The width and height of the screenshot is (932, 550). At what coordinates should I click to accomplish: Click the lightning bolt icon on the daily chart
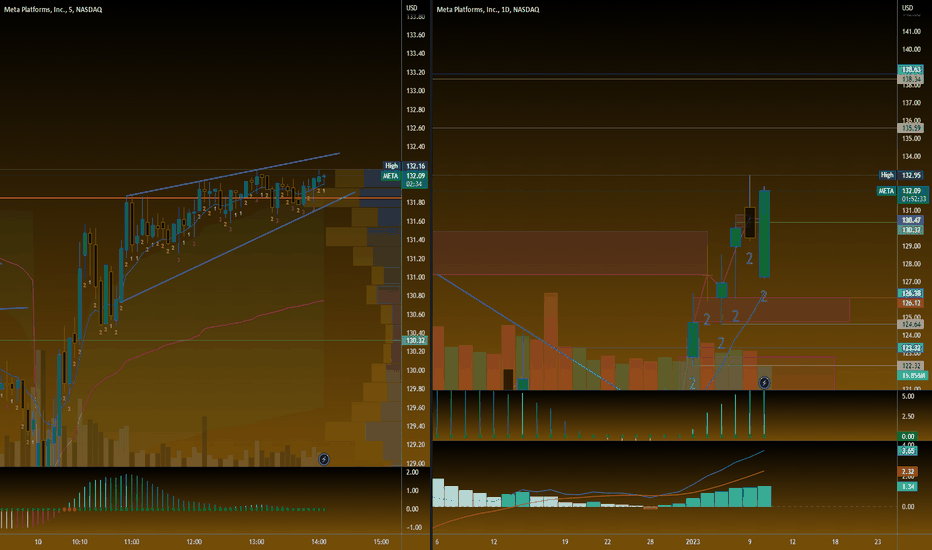click(764, 383)
